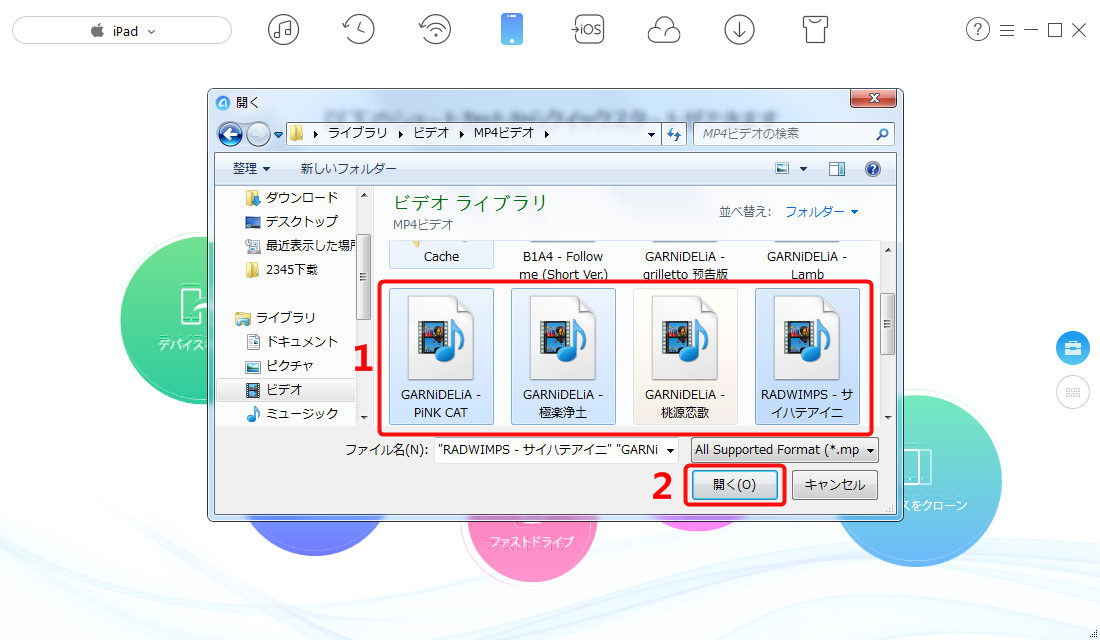The height and width of the screenshot is (640, 1100).
Task: Click the change view icon
Action: point(782,168)
